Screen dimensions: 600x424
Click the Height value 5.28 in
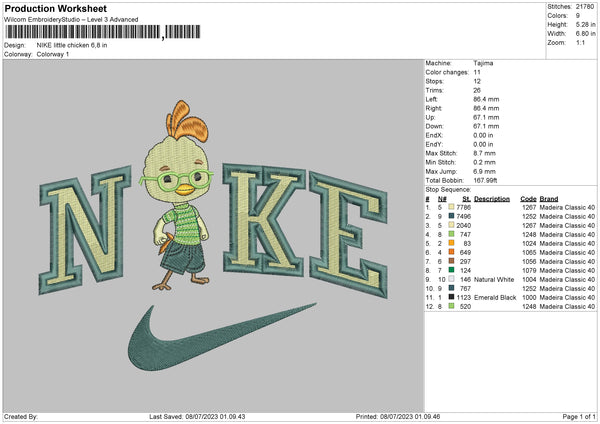[x=586, y=24]
